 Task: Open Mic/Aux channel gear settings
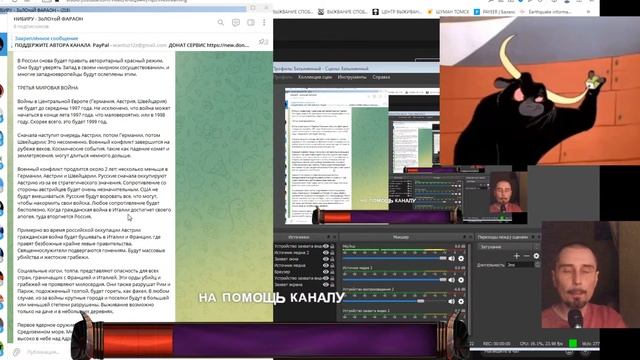click(x=461, y=258)
